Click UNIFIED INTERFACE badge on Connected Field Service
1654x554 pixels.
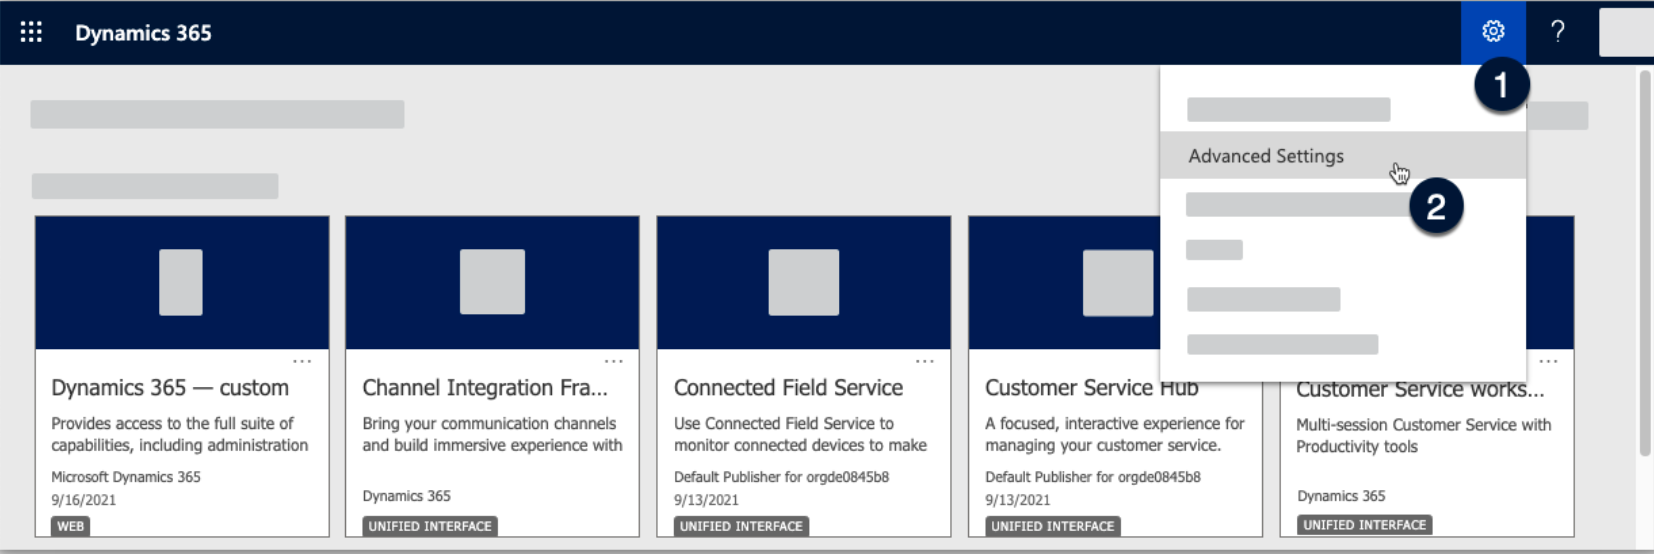point(741,526)
